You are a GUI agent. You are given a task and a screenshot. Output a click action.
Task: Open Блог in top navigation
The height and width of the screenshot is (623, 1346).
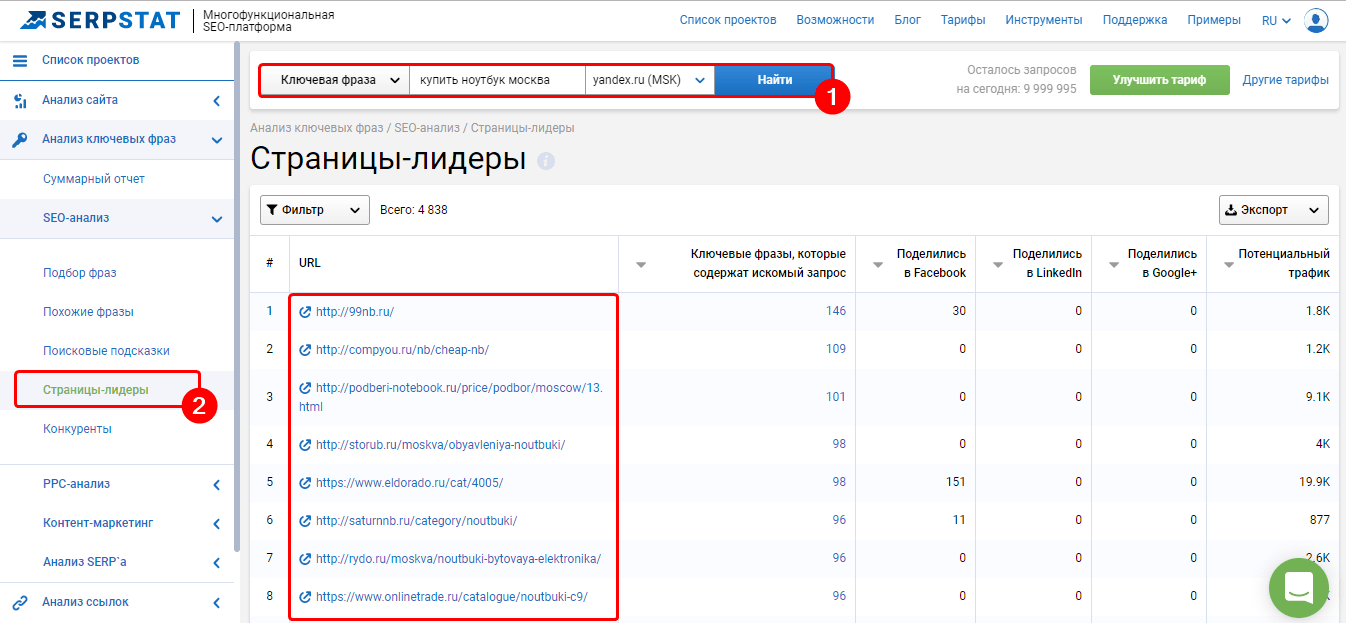tap(907, 20)
